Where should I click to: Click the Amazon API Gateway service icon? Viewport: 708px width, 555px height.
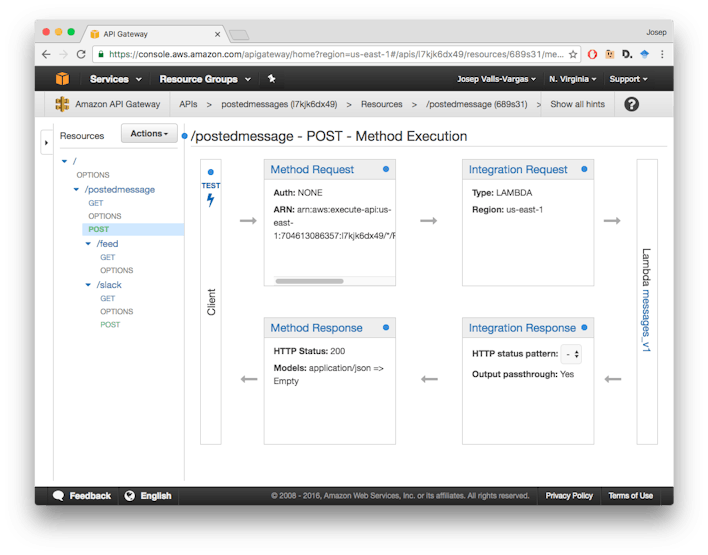(62, 104)
